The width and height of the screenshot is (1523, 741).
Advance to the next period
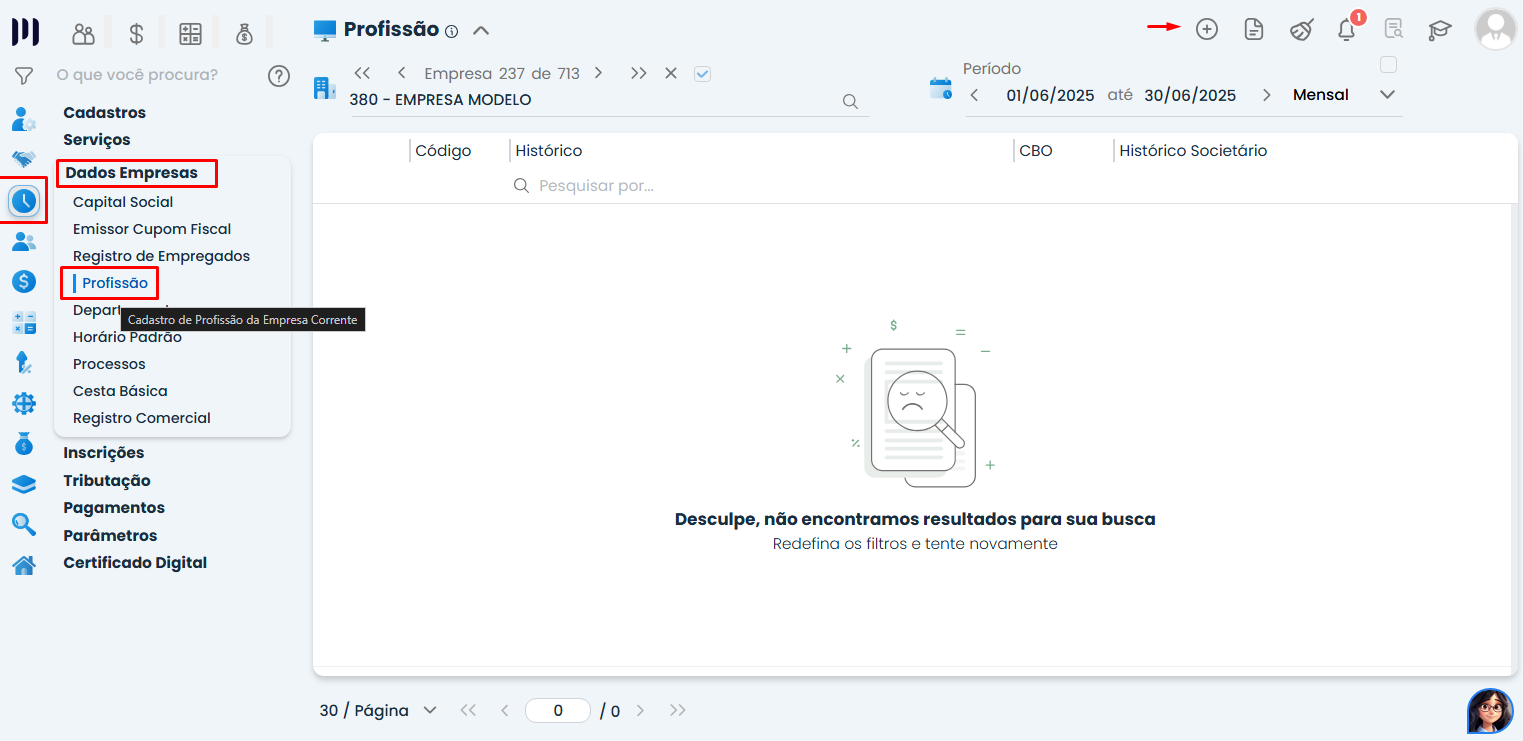tap(1267, 96)
